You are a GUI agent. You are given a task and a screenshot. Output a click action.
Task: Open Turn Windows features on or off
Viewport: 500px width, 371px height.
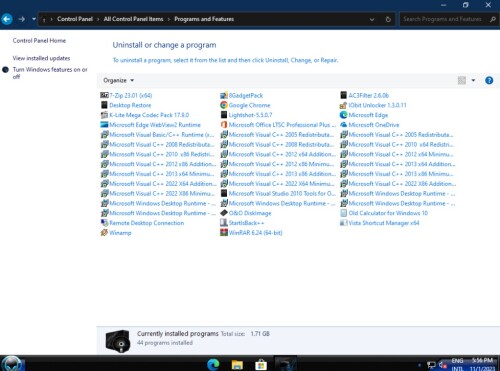[x=50, y=73]
